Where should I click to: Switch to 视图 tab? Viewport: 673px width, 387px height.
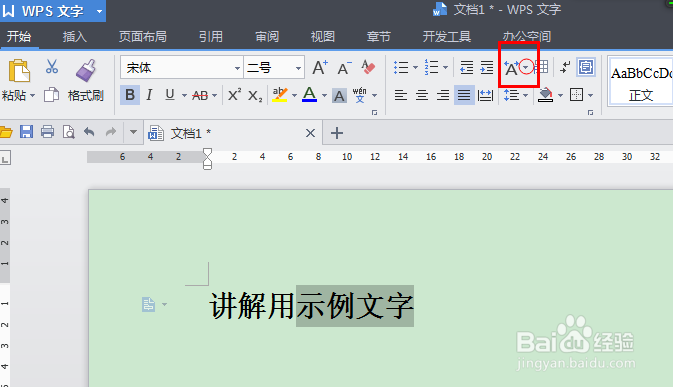pyautogui.click(x=323, y=37)
